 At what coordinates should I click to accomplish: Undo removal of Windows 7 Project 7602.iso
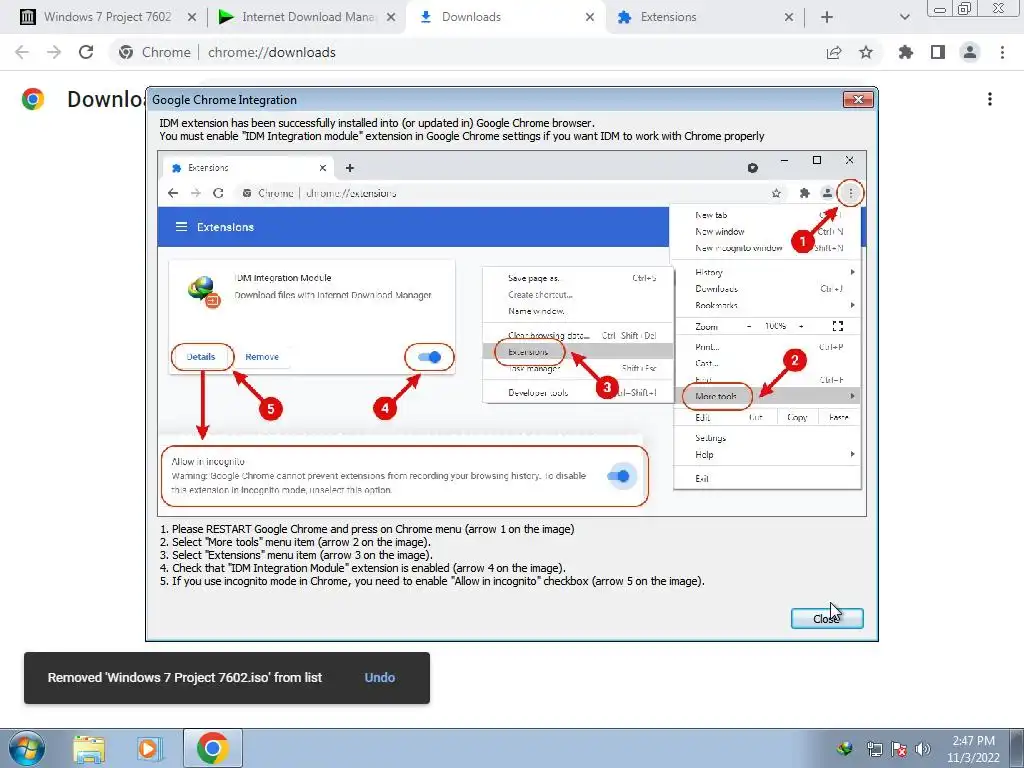pos(379,677)
